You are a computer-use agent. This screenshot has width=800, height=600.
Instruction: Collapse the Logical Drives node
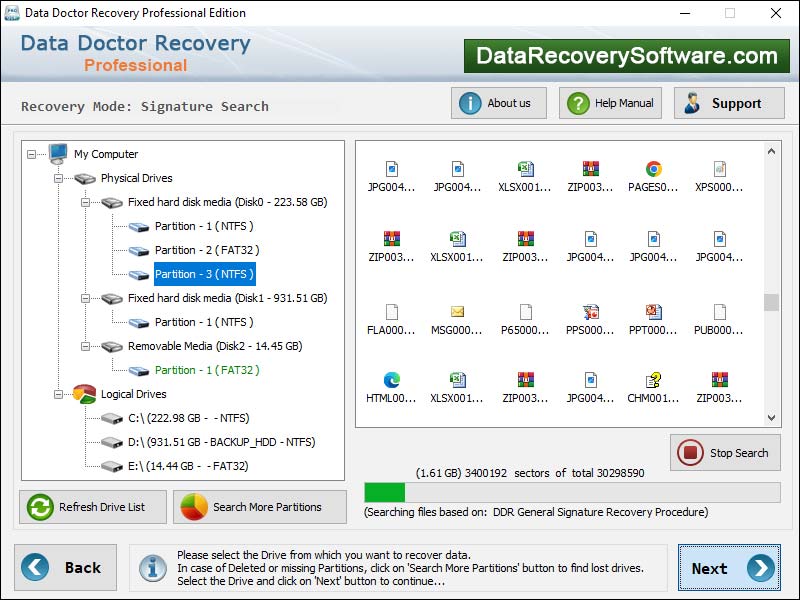click(59, 394)
